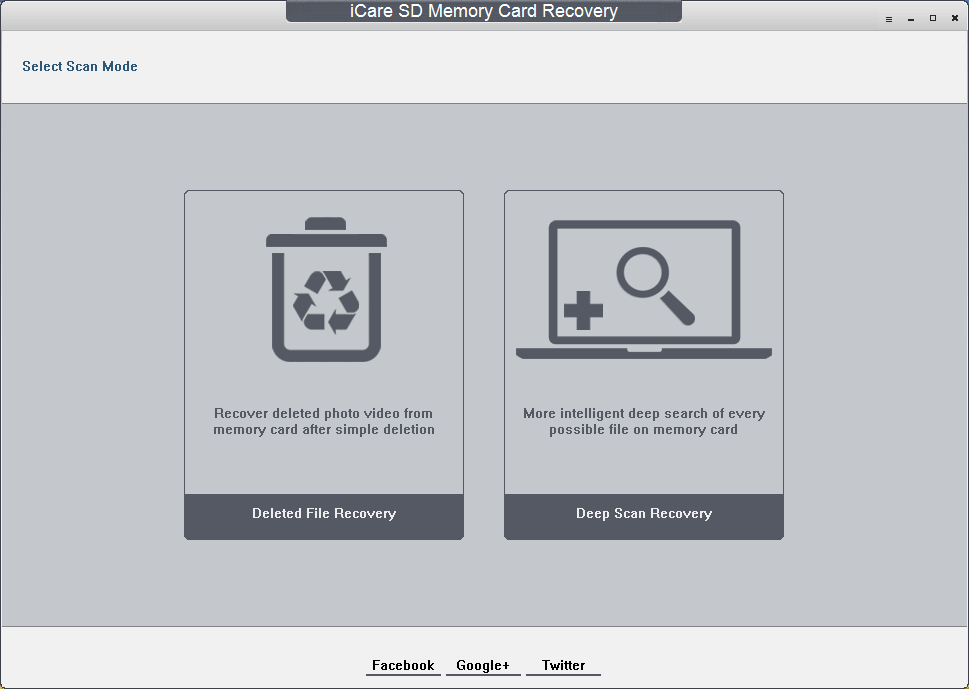Start Deep Scan Recovery mode
This screenshot has height=689, width=969.
click(x=644, y=516)
